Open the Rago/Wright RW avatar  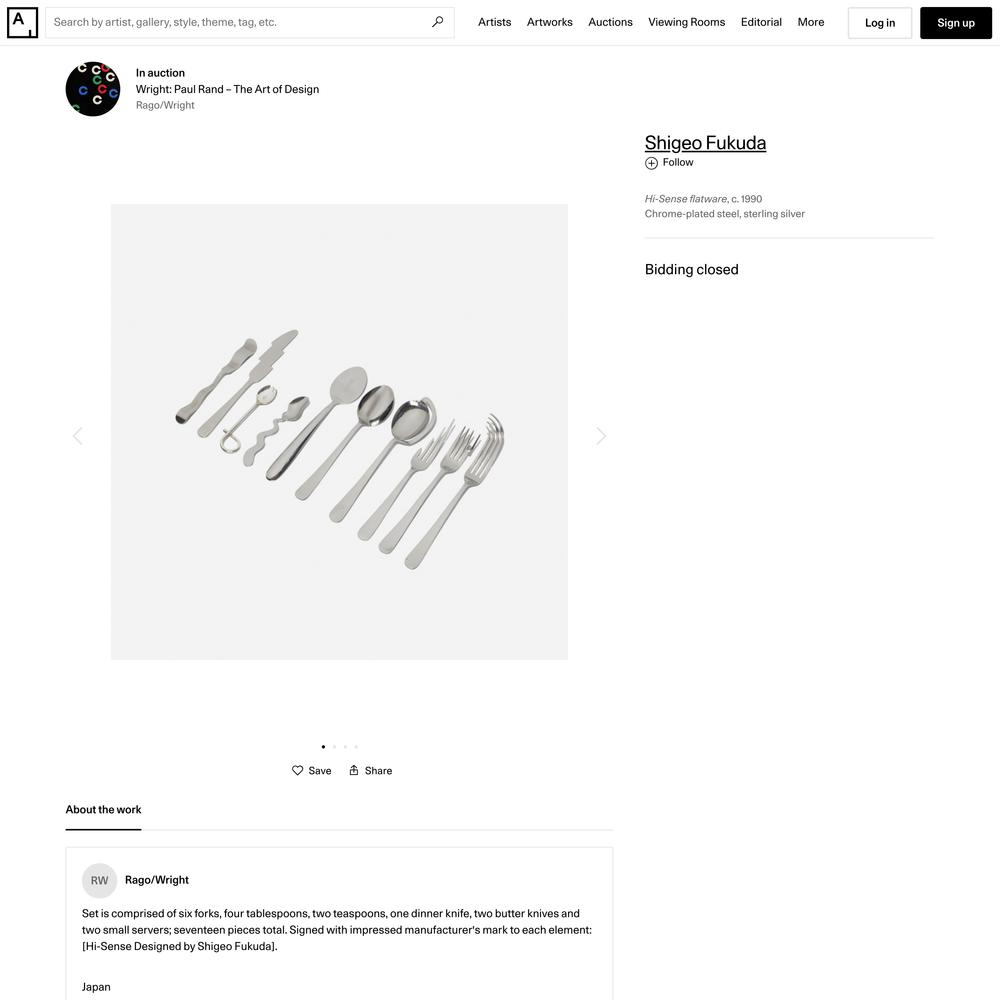tap(99, 880)
